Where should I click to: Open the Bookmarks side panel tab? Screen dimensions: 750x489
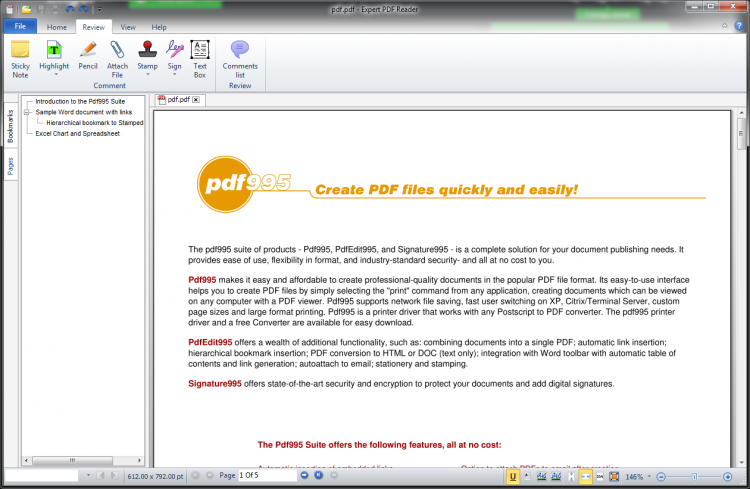click(11, 126)
